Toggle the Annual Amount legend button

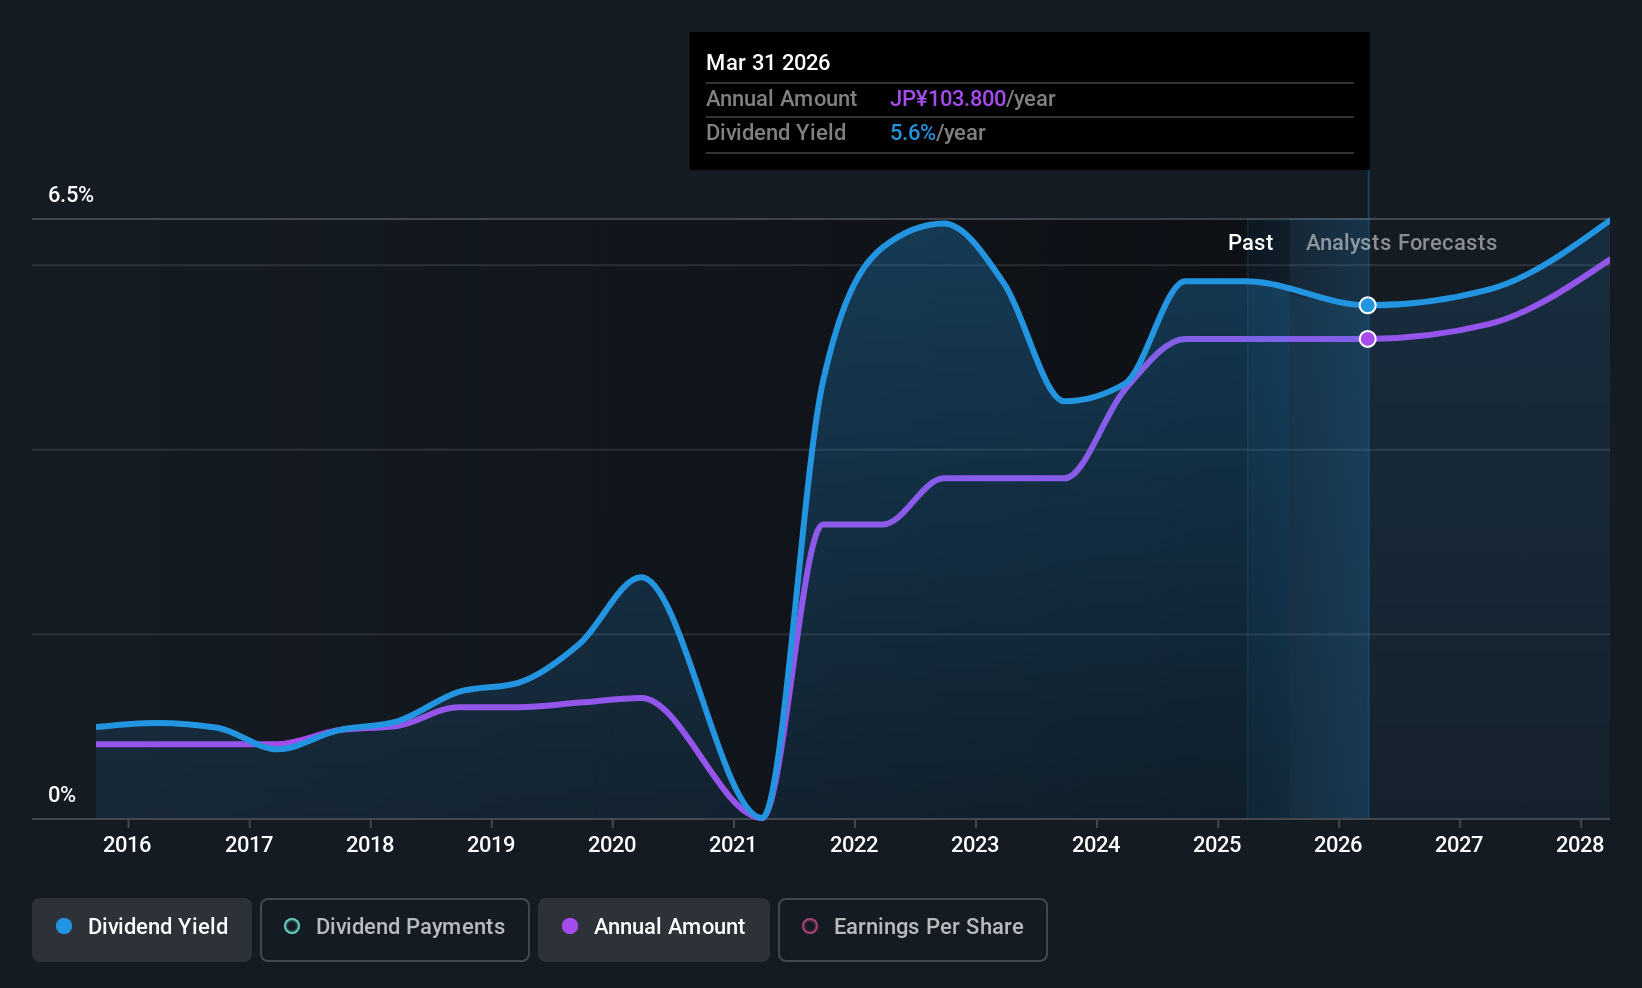click(654, 929)
